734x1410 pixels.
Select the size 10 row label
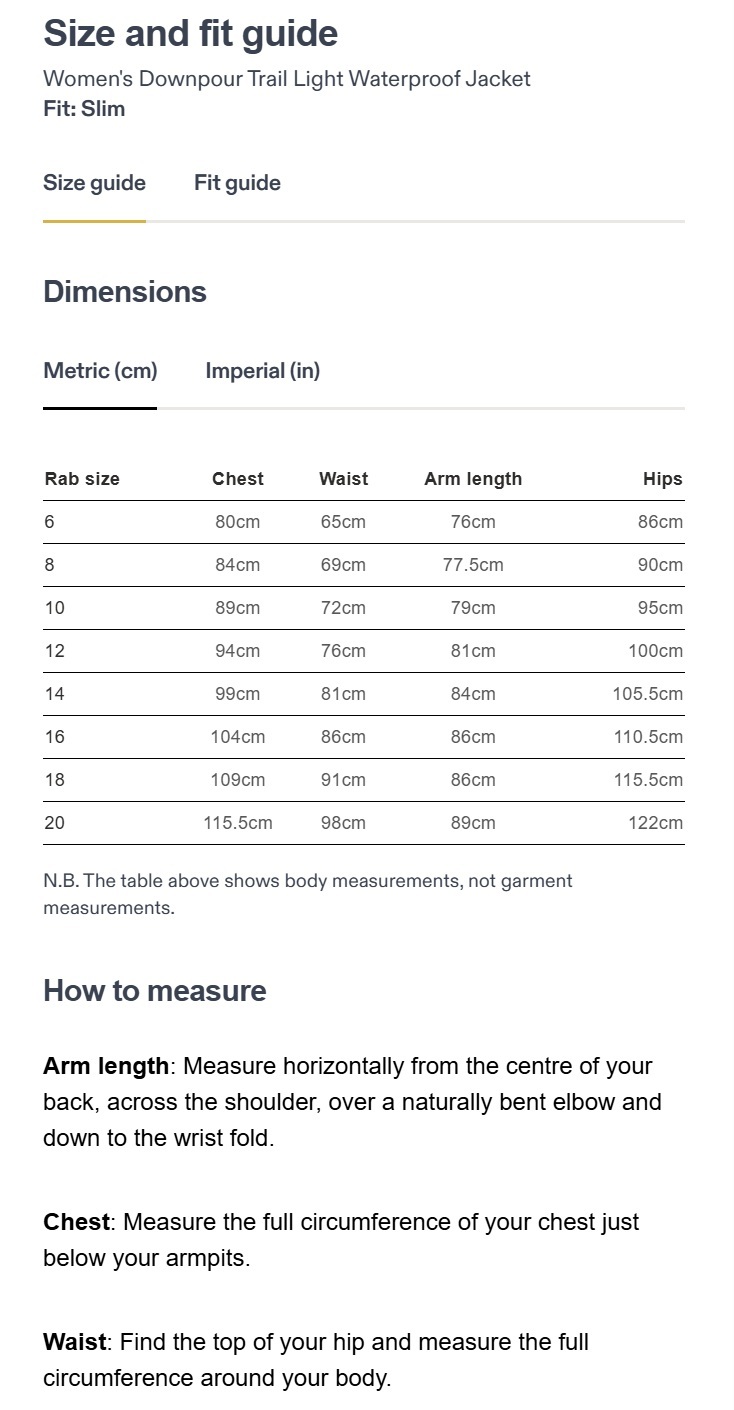[x=54, y=608]
